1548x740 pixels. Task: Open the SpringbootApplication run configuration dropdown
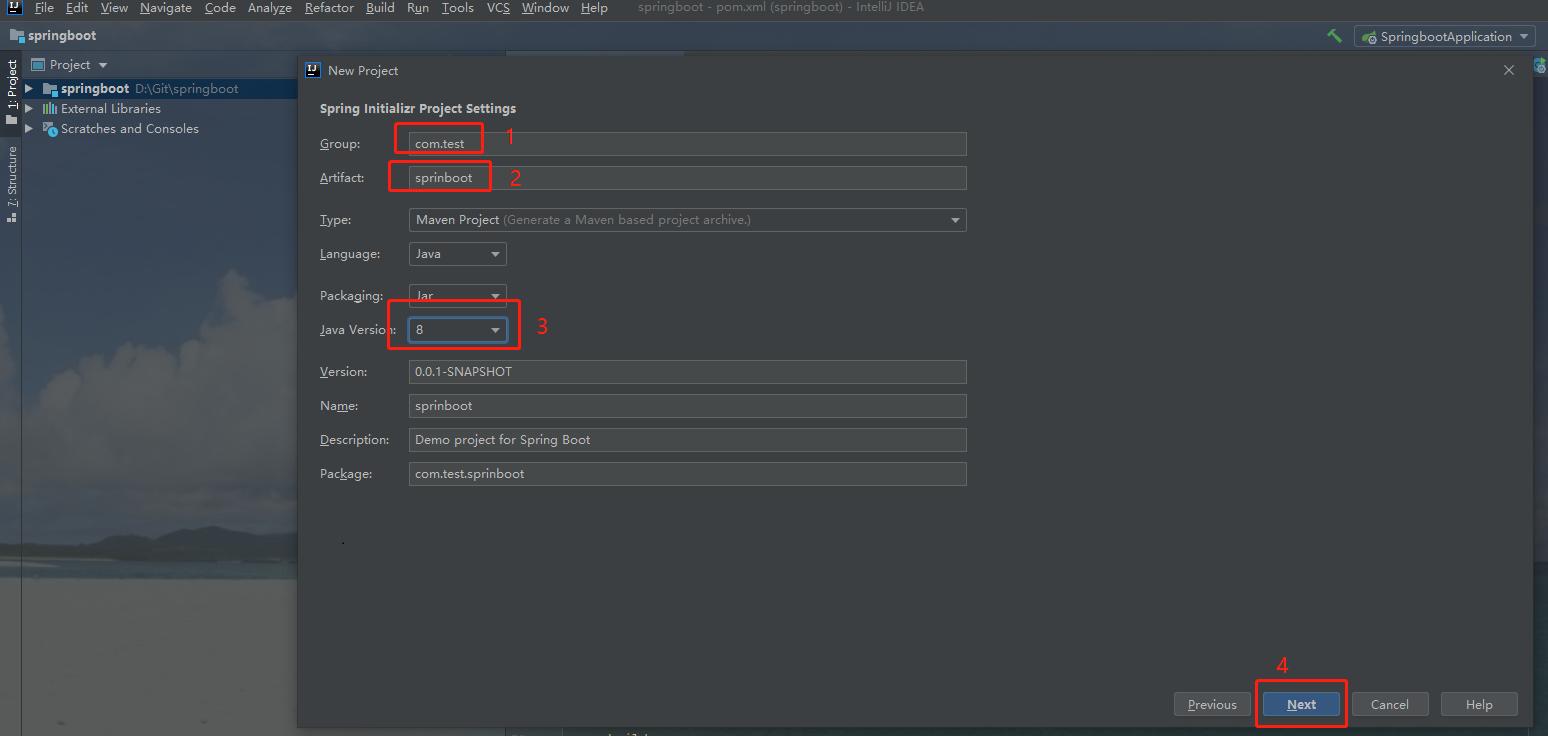click(x=1444, y=36)
